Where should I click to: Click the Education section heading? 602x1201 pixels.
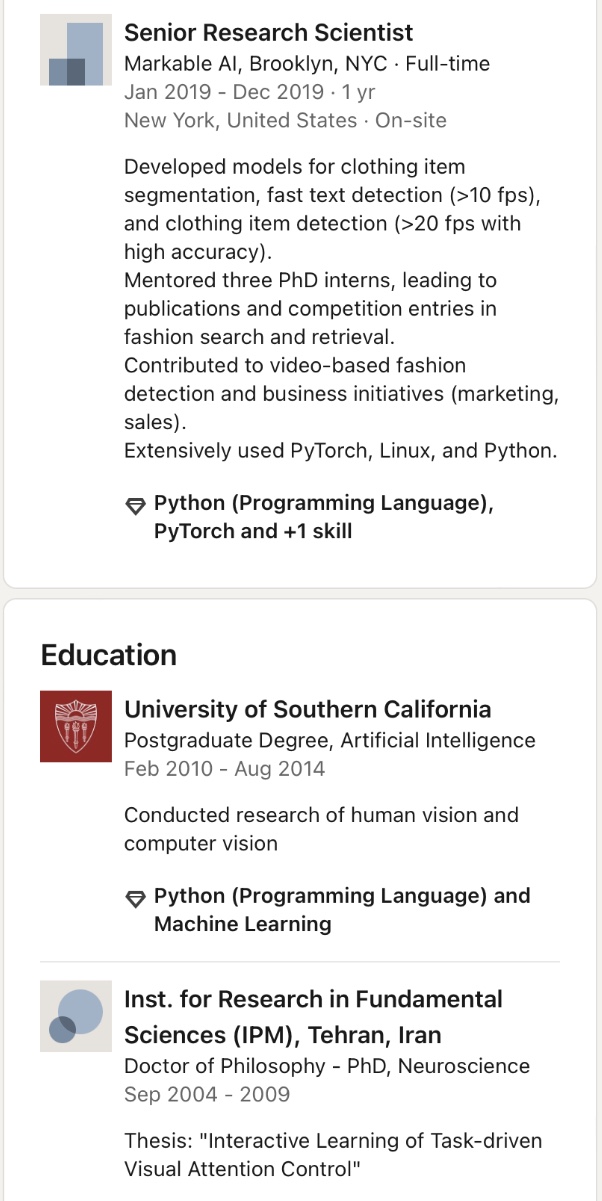[x=109, y=655]
